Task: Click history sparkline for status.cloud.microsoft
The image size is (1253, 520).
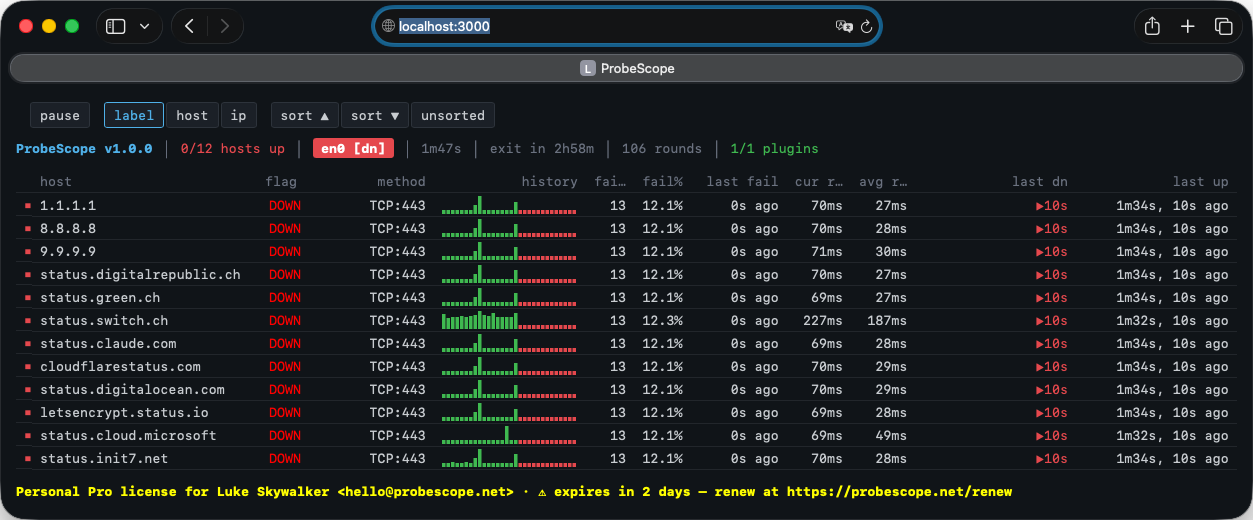Action: click(x=509, y=435)
